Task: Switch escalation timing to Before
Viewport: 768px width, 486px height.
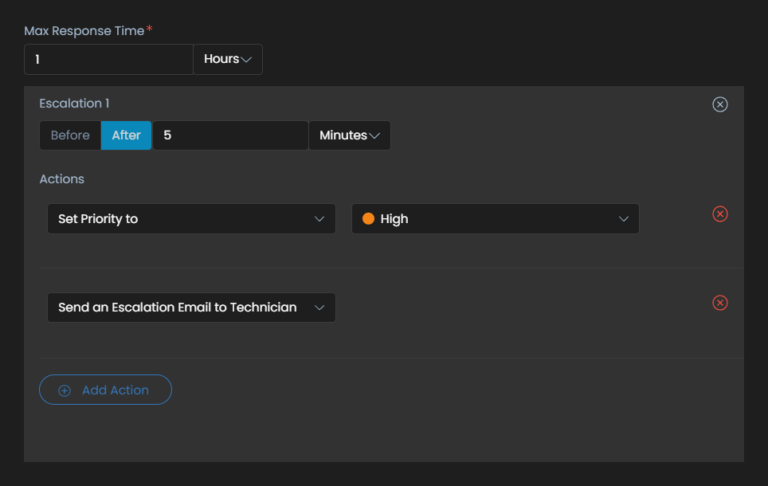Action: tap(70, 135)
